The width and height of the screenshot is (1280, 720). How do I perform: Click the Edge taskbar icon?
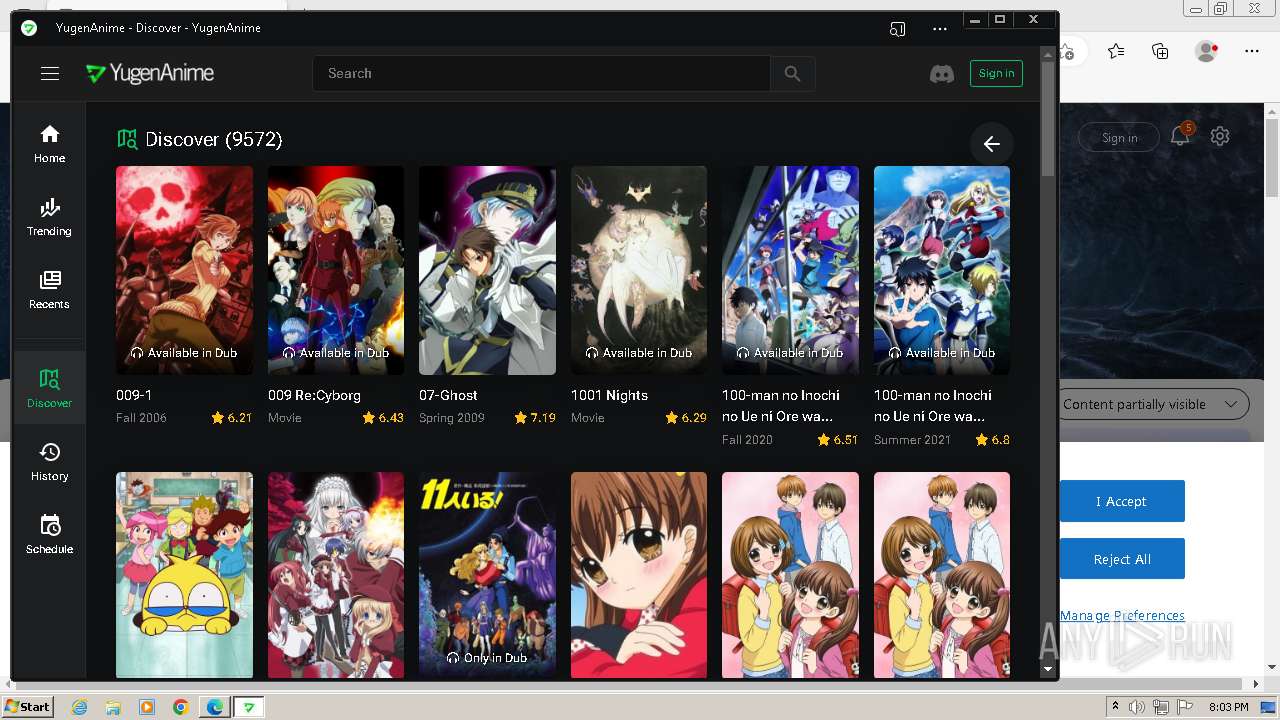[215, 707]
